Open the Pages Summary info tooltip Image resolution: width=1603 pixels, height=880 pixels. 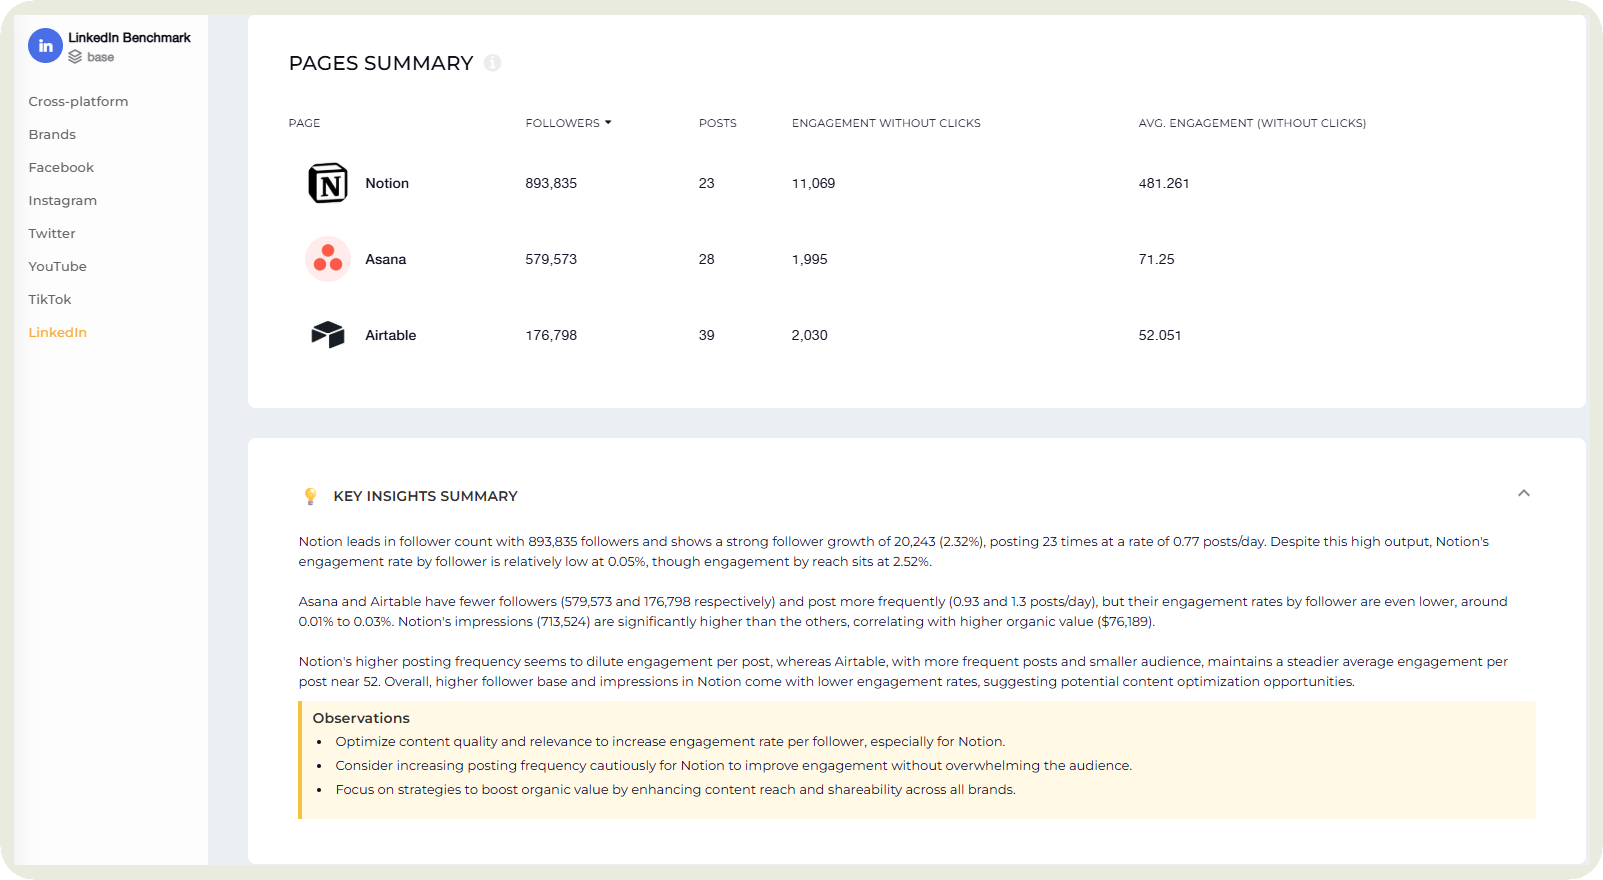click(x=491, y=63)
